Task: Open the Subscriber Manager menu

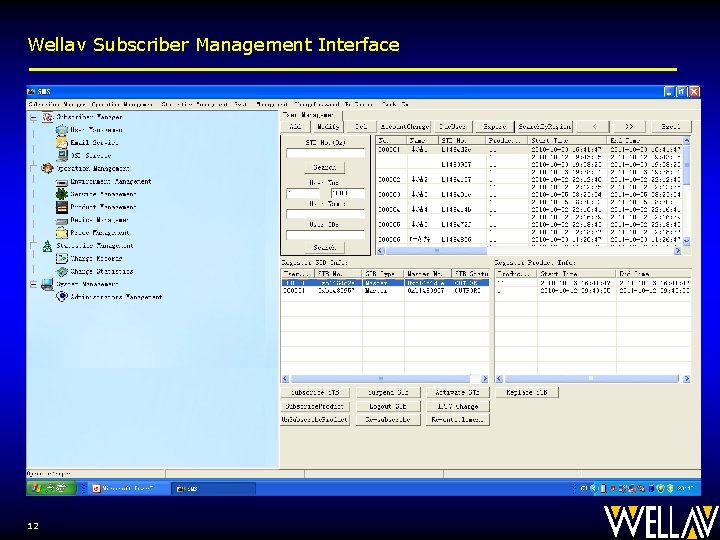Action: click(x=57, y=105)
